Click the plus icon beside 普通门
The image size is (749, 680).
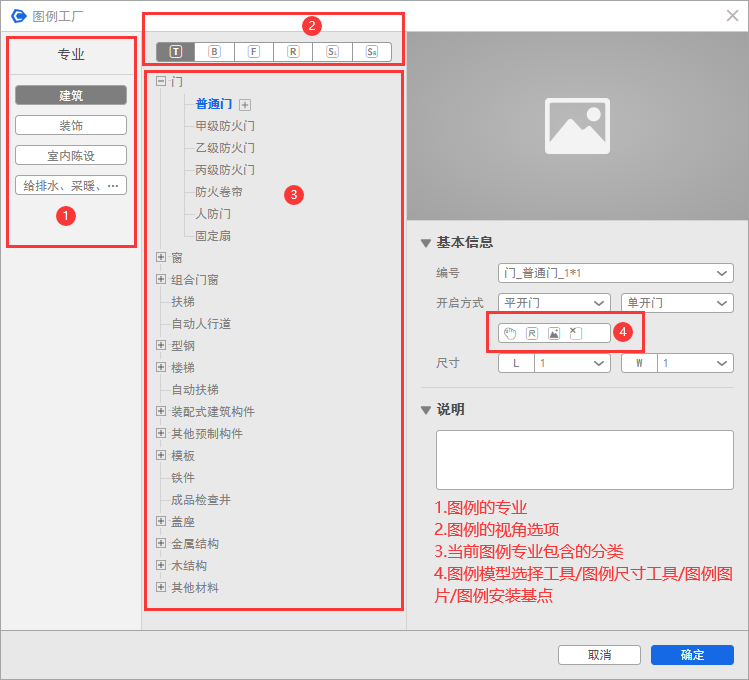click(x=245, y=104)
